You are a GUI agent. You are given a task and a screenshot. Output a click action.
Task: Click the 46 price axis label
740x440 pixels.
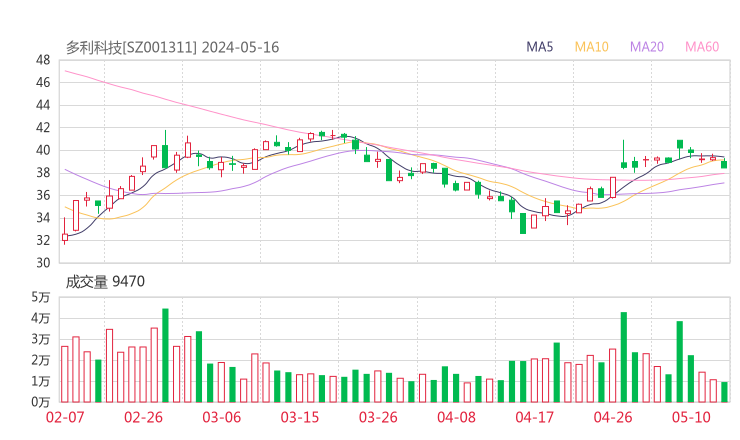click(x=43, y=83)
